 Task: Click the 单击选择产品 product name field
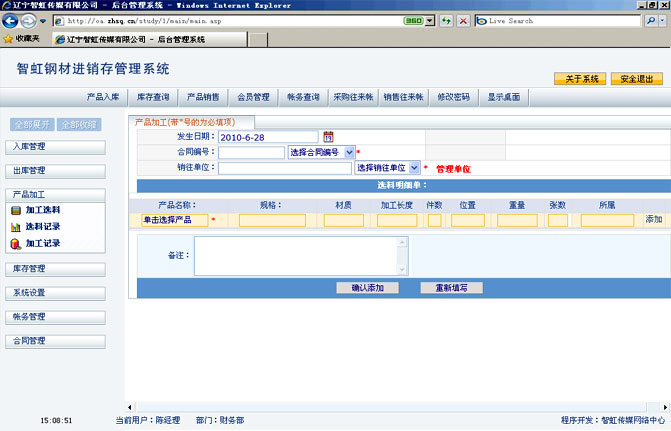[x=174, y=220]
